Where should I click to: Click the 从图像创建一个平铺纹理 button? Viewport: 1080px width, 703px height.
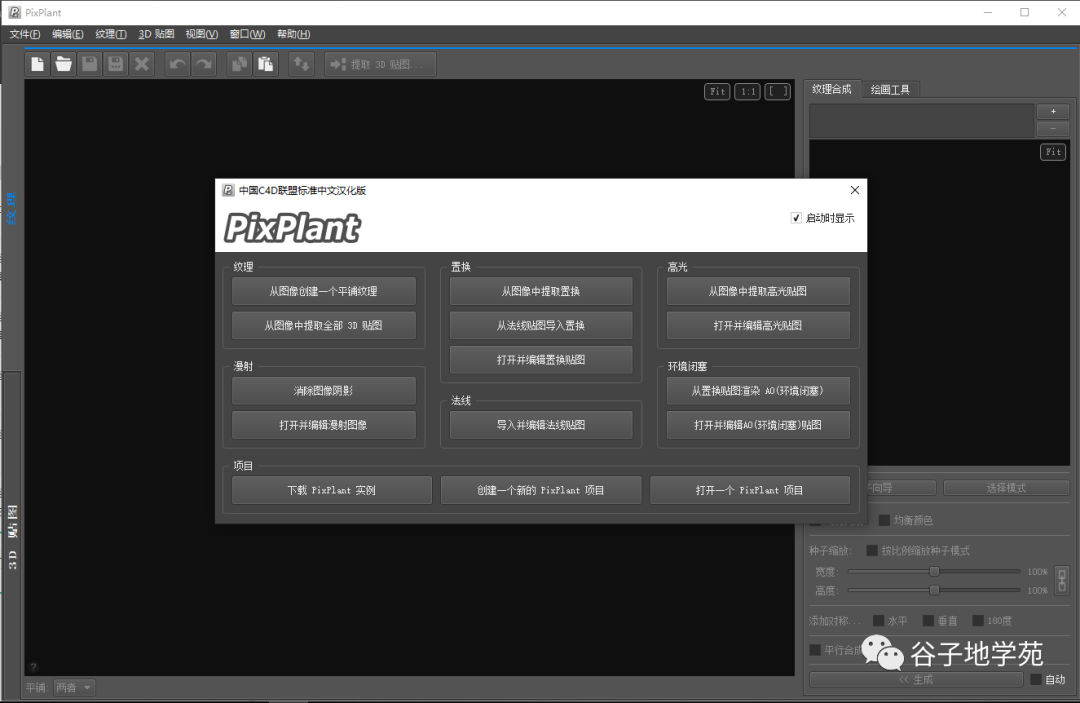pyautogui.click(x=324, y=291)
